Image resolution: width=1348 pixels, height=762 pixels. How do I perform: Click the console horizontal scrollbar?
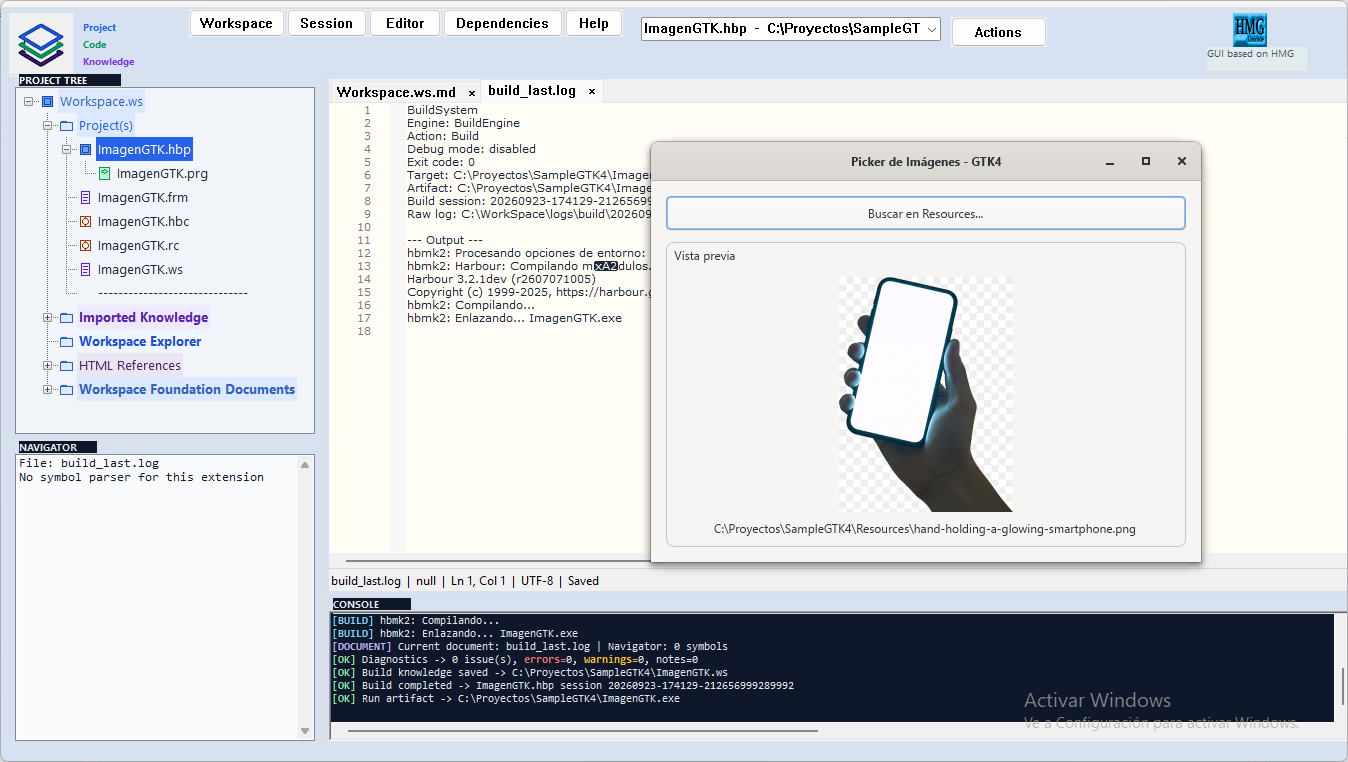point(582,731)
